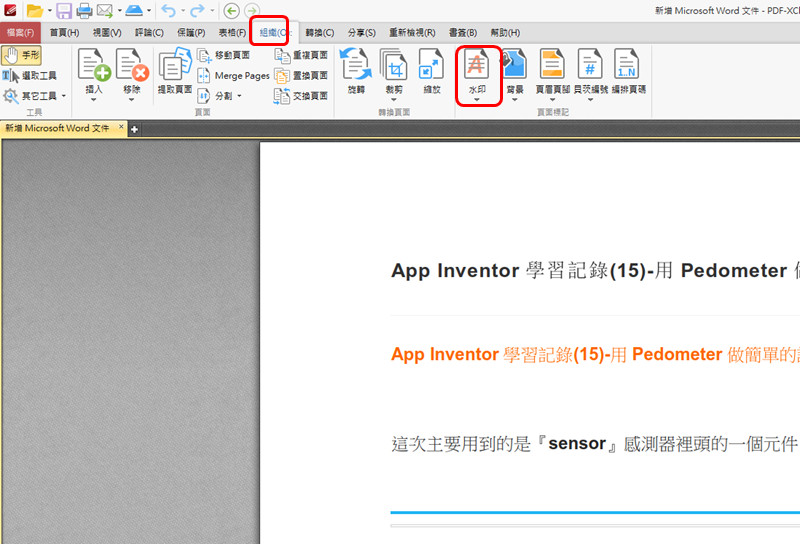Click Replace Pages (置換頁面)
This screenshot has height=544, width=800.
tap(301, 76)
